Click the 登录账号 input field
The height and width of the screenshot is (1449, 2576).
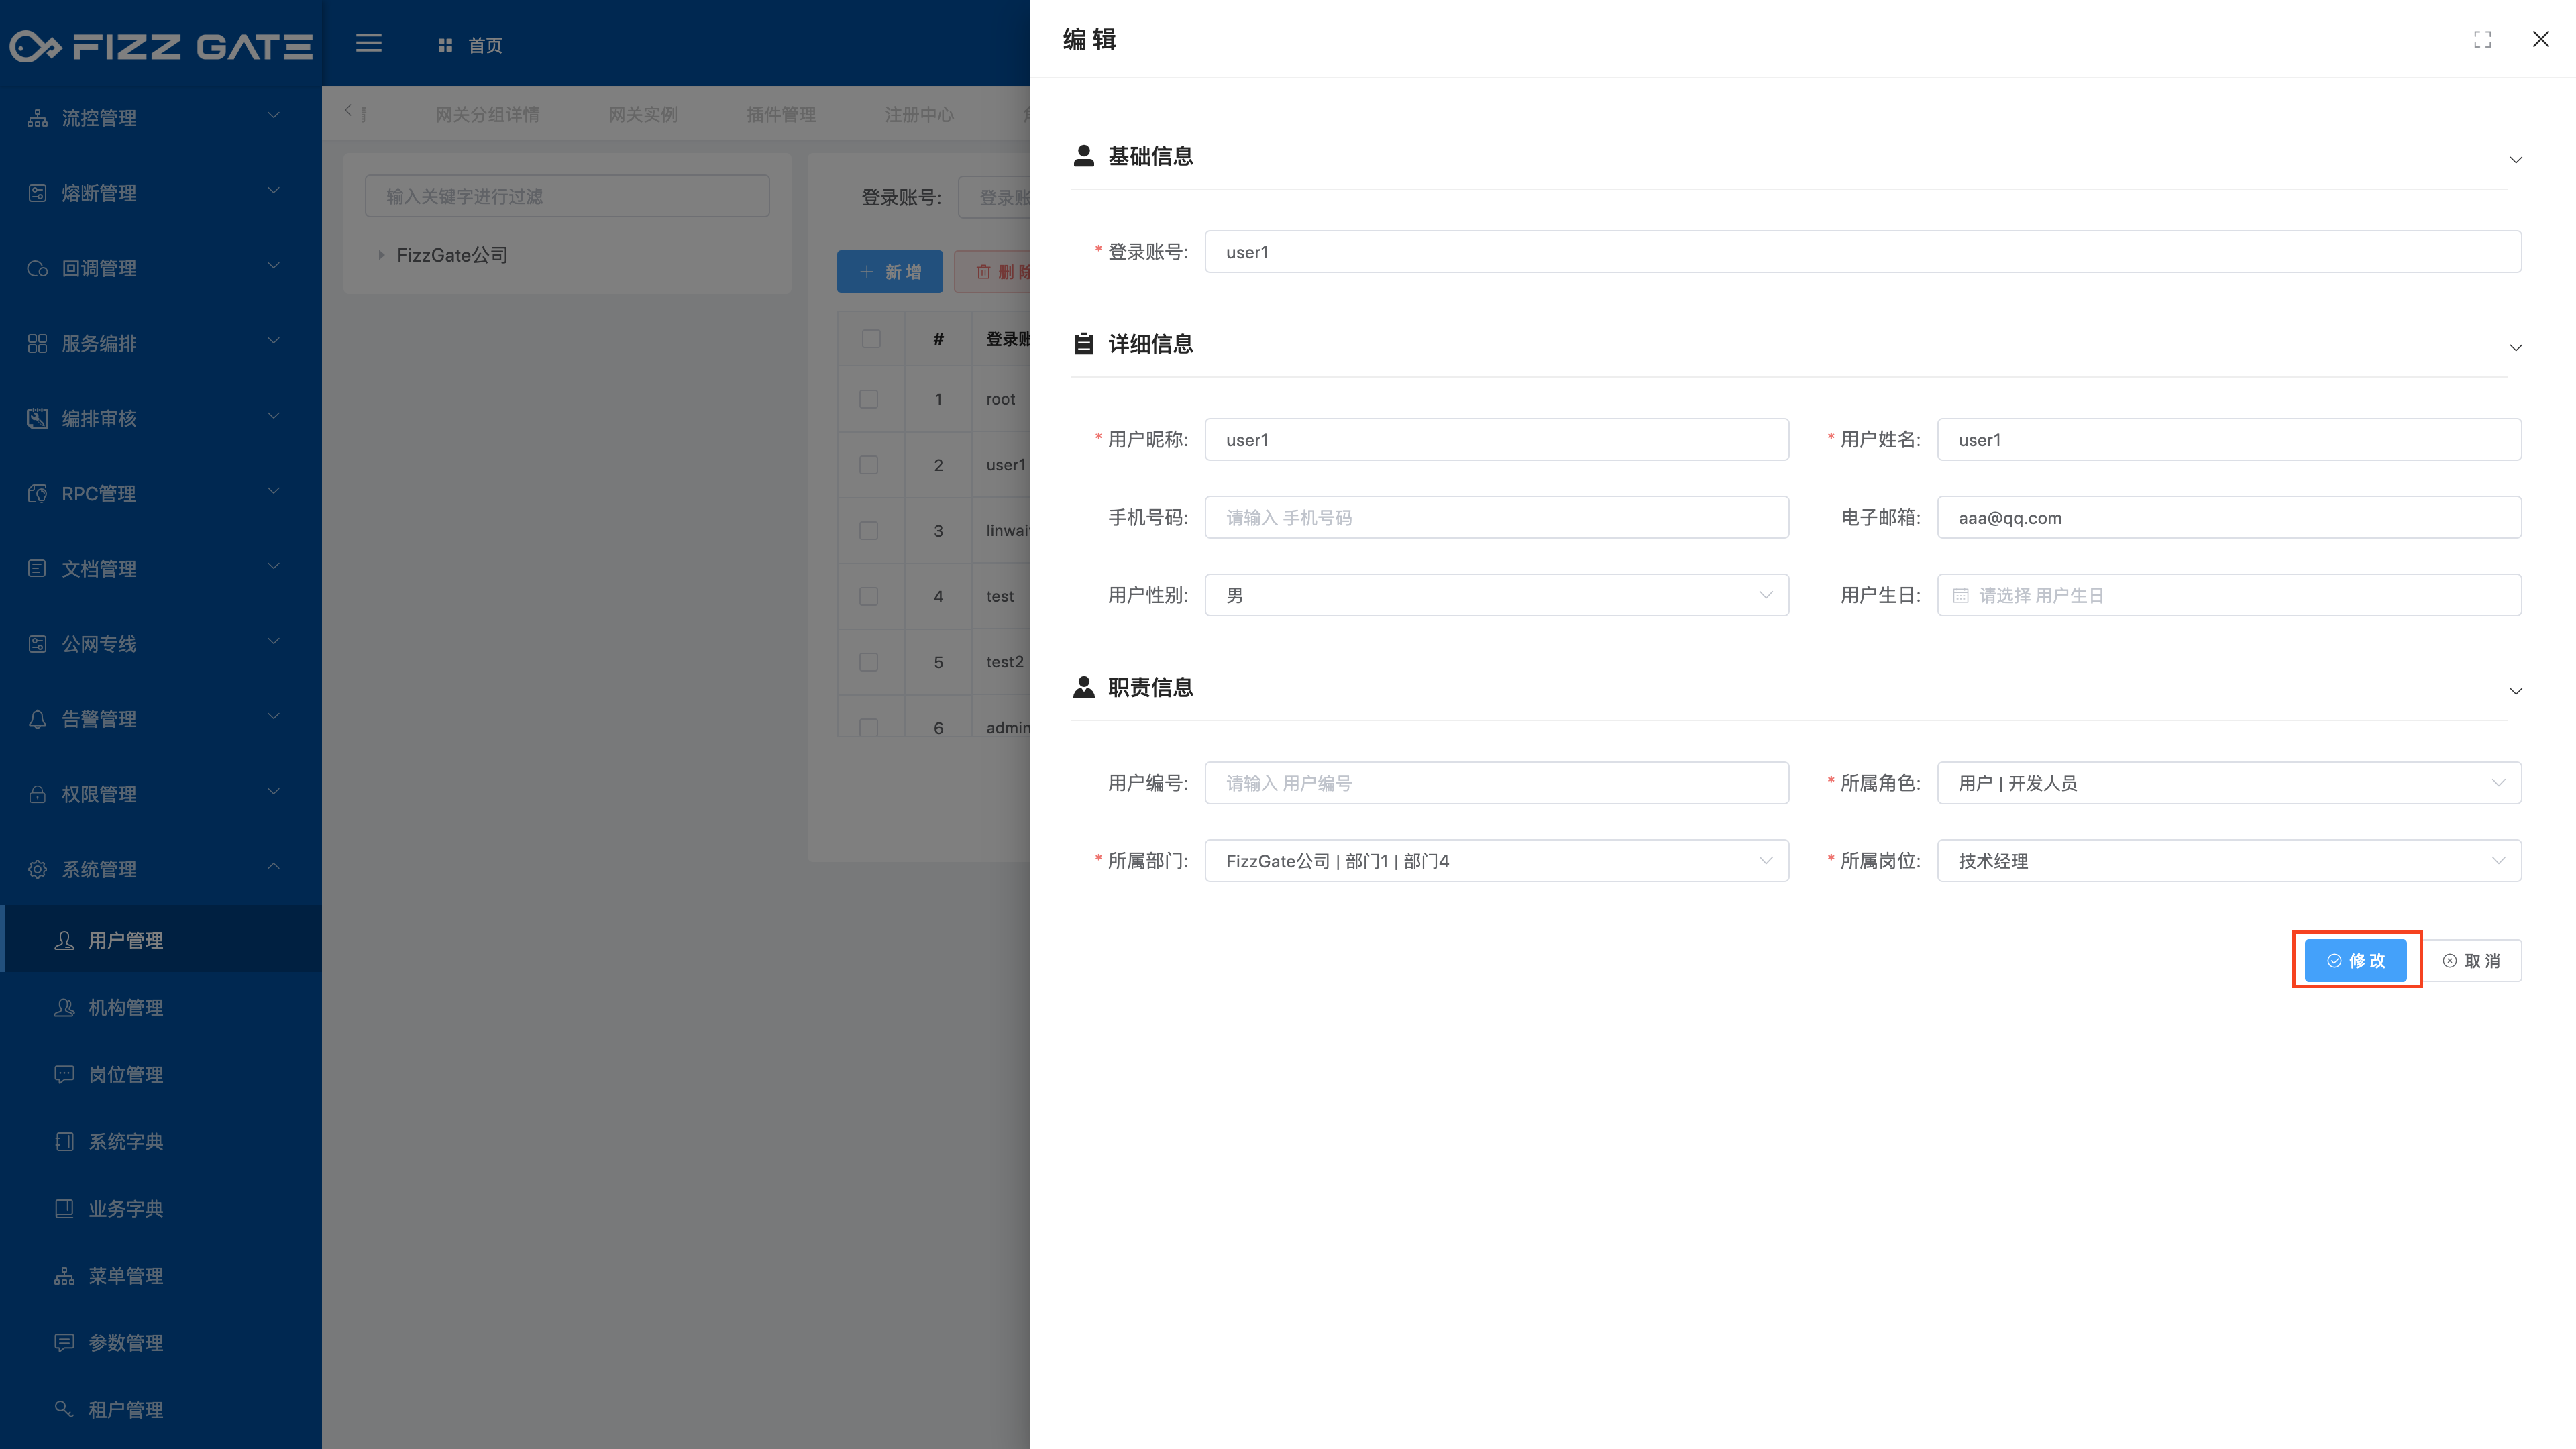1862,252
